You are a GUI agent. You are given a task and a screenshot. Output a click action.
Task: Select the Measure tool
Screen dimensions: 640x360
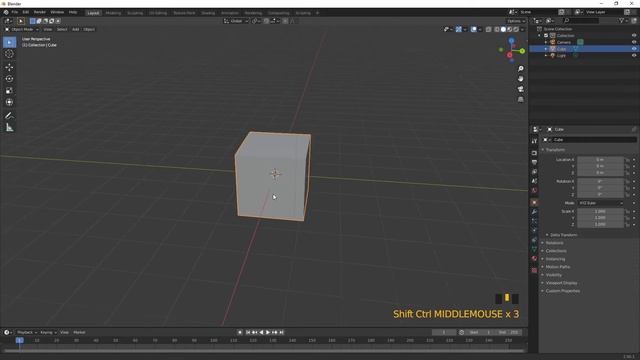[9, 128]
